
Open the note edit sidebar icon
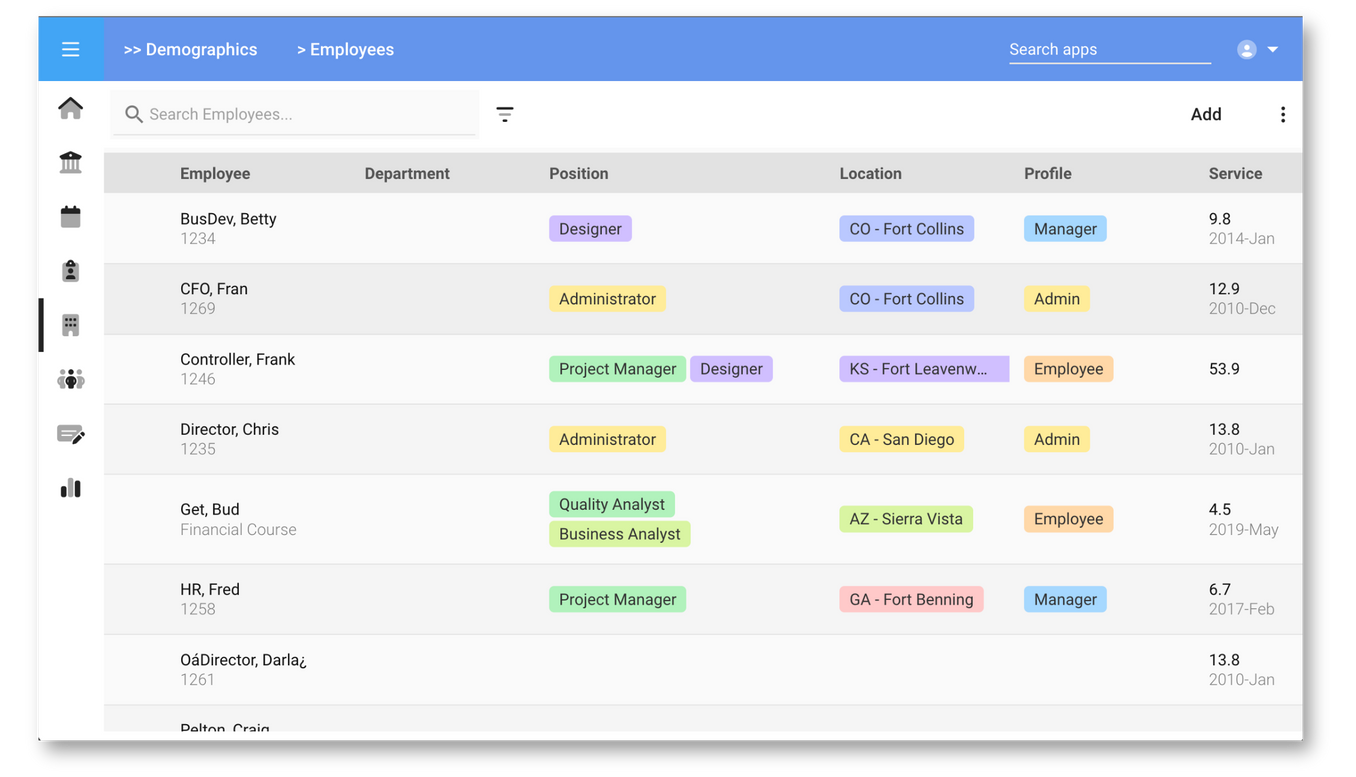(70, 434)
